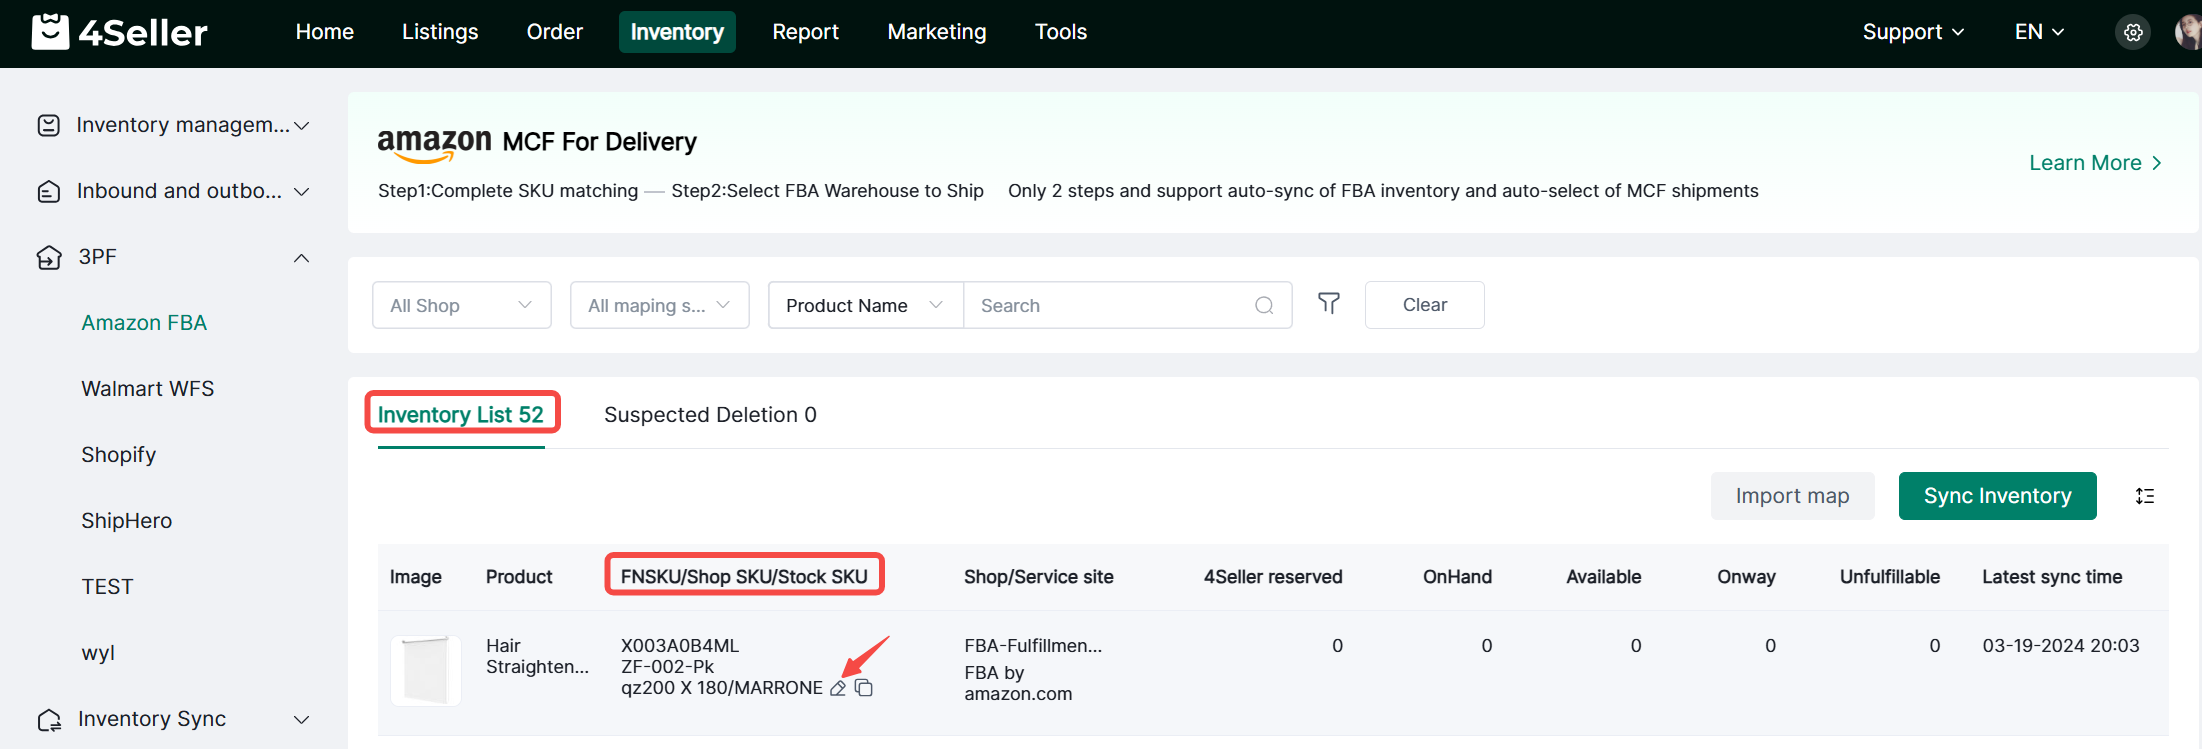Click the Hair Straightener product thumbnail
This screenshot has height=749, width=2202.
pyautogui.click(x=425, y=670)
